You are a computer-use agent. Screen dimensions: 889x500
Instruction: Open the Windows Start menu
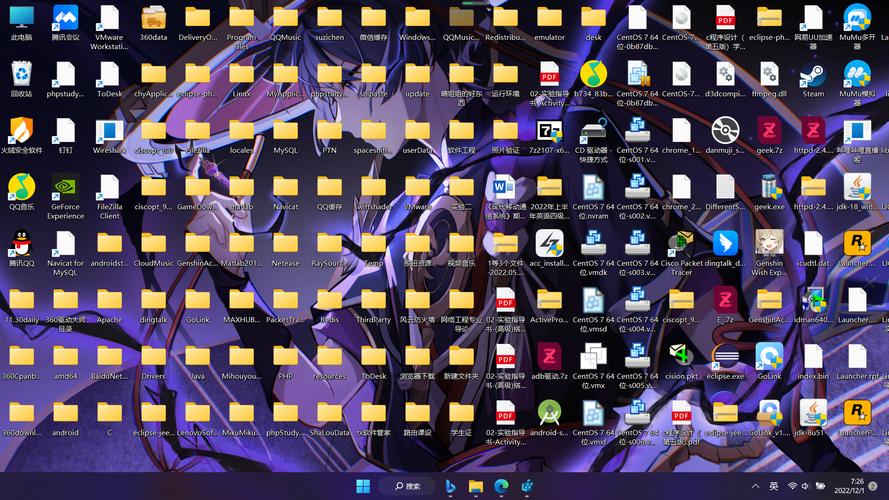coord(363,486)
